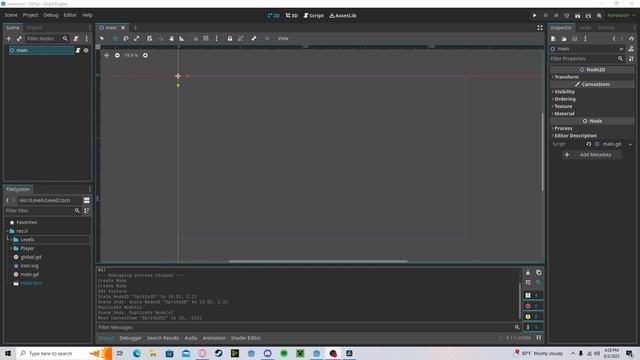Click the list-select nodes tool

[x=149, y=38]
